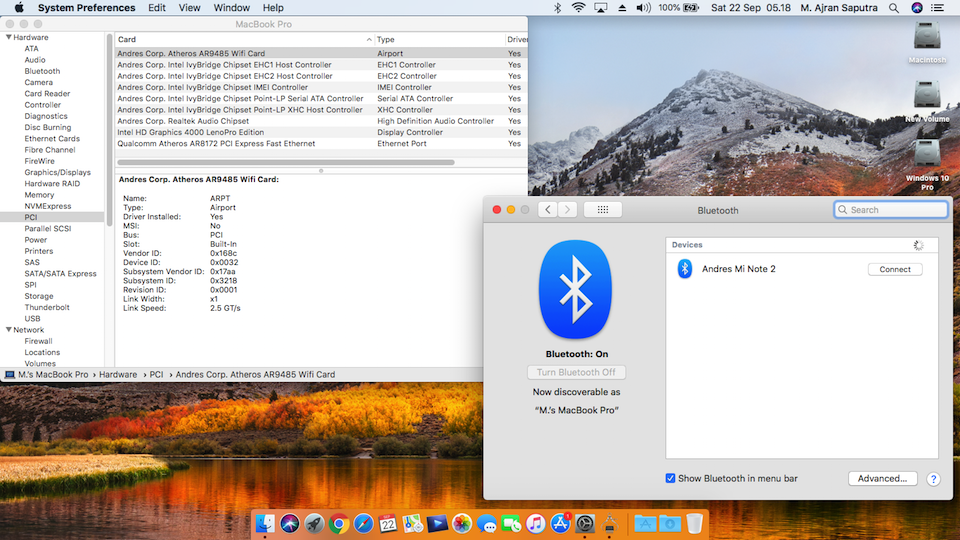Viewport: 960px width, 540px height.
Task: Open Spotlight search magnifier in menu bar
Action: pyautogui.click(x=895, y=8)
